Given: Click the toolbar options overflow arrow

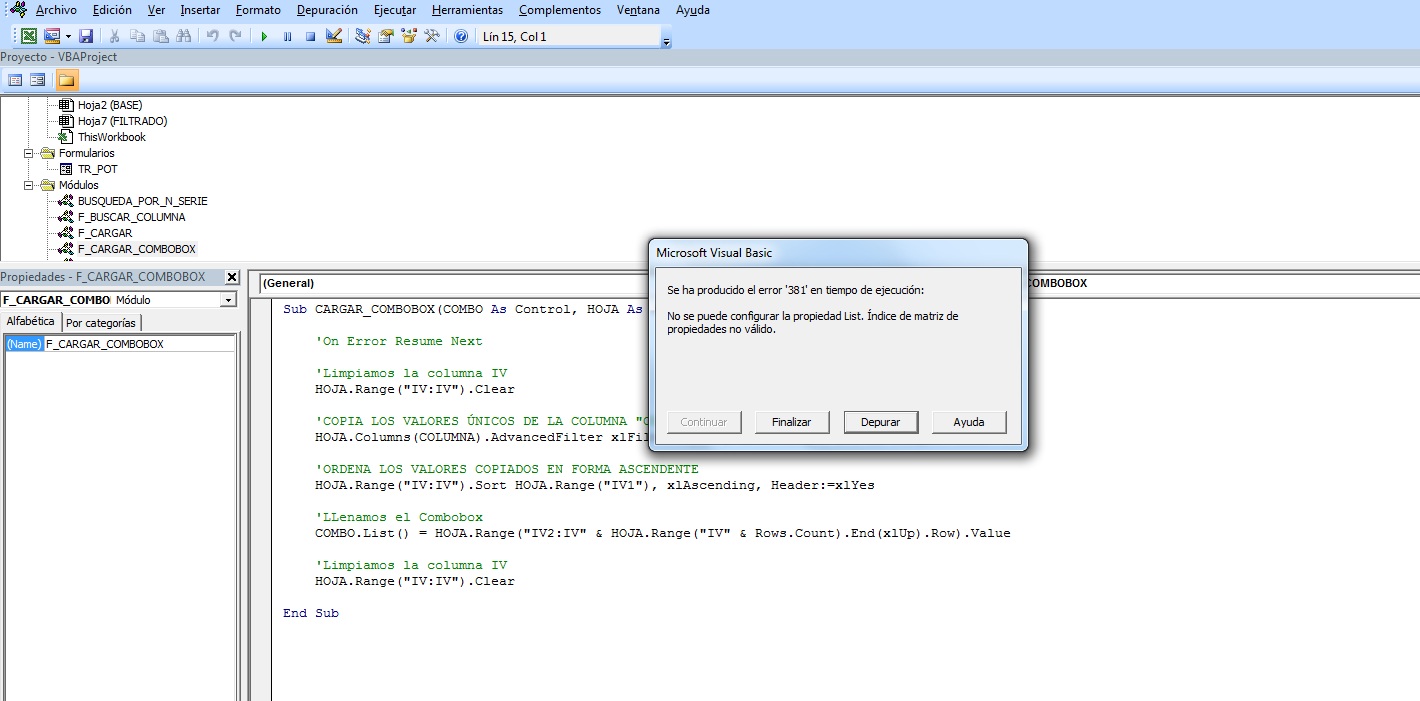Looking at the screenshot, I should (x=667, y=42).
